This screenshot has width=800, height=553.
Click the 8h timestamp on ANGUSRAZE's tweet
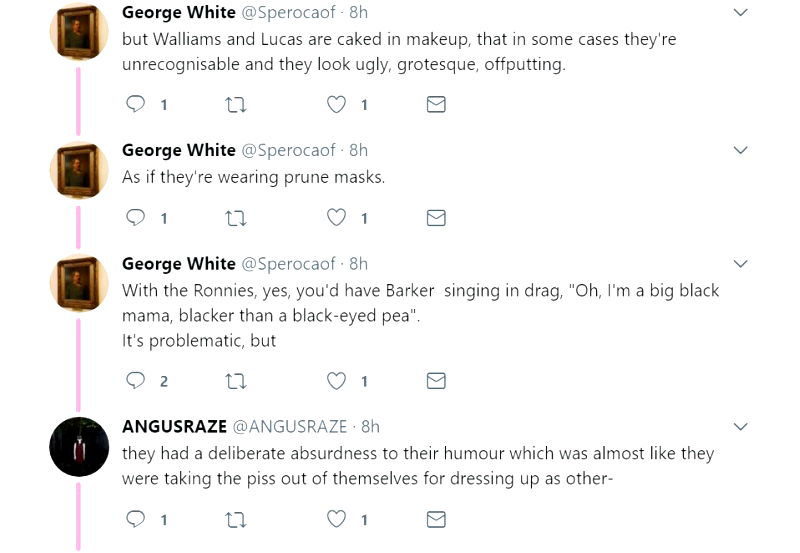click(370, 426)
